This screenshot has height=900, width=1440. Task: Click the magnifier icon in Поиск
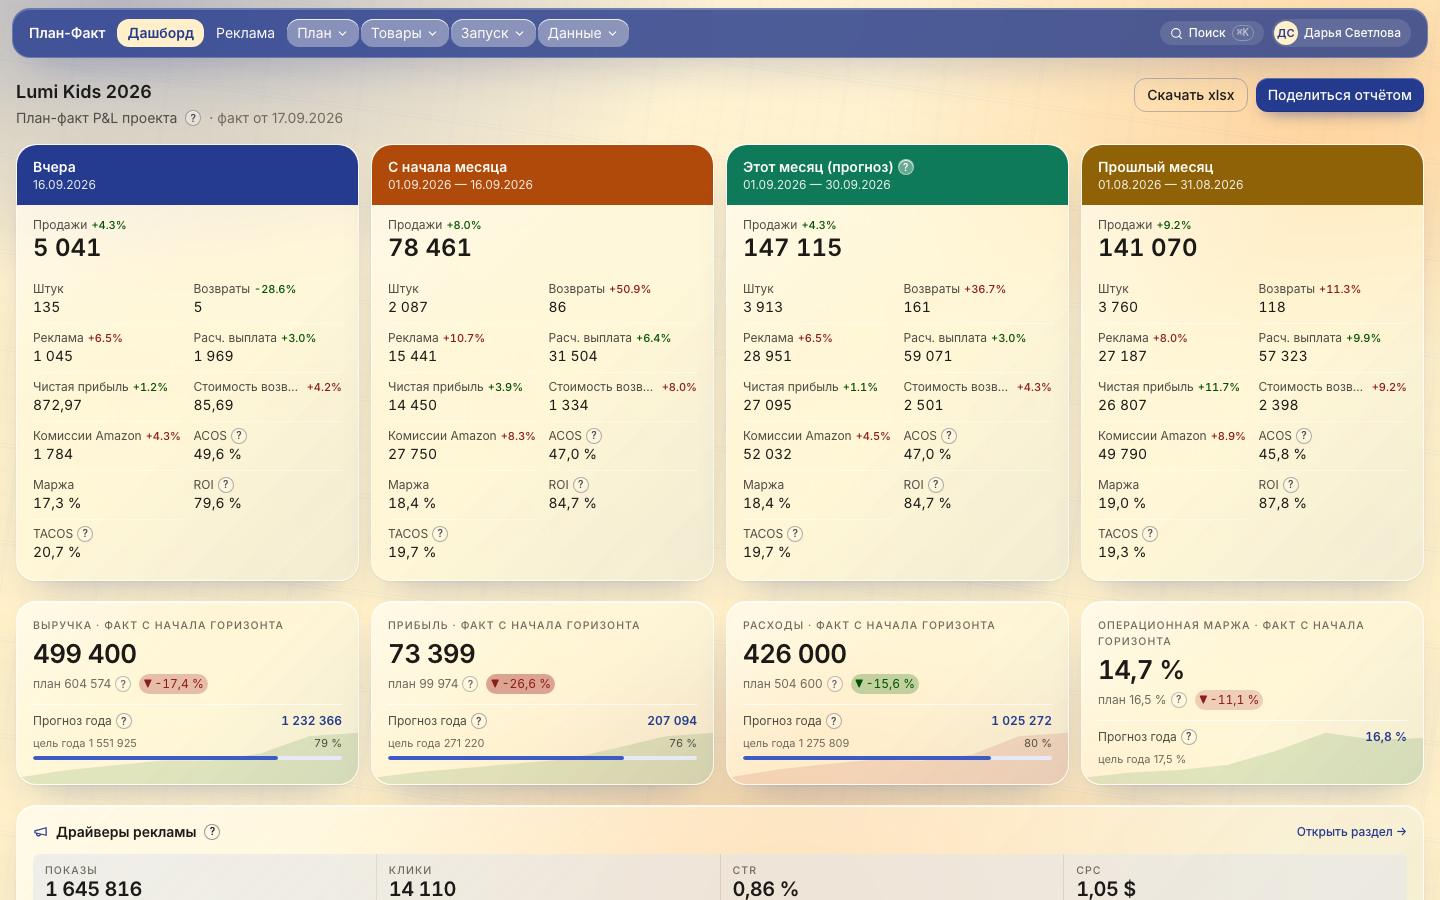(1177, 33)
